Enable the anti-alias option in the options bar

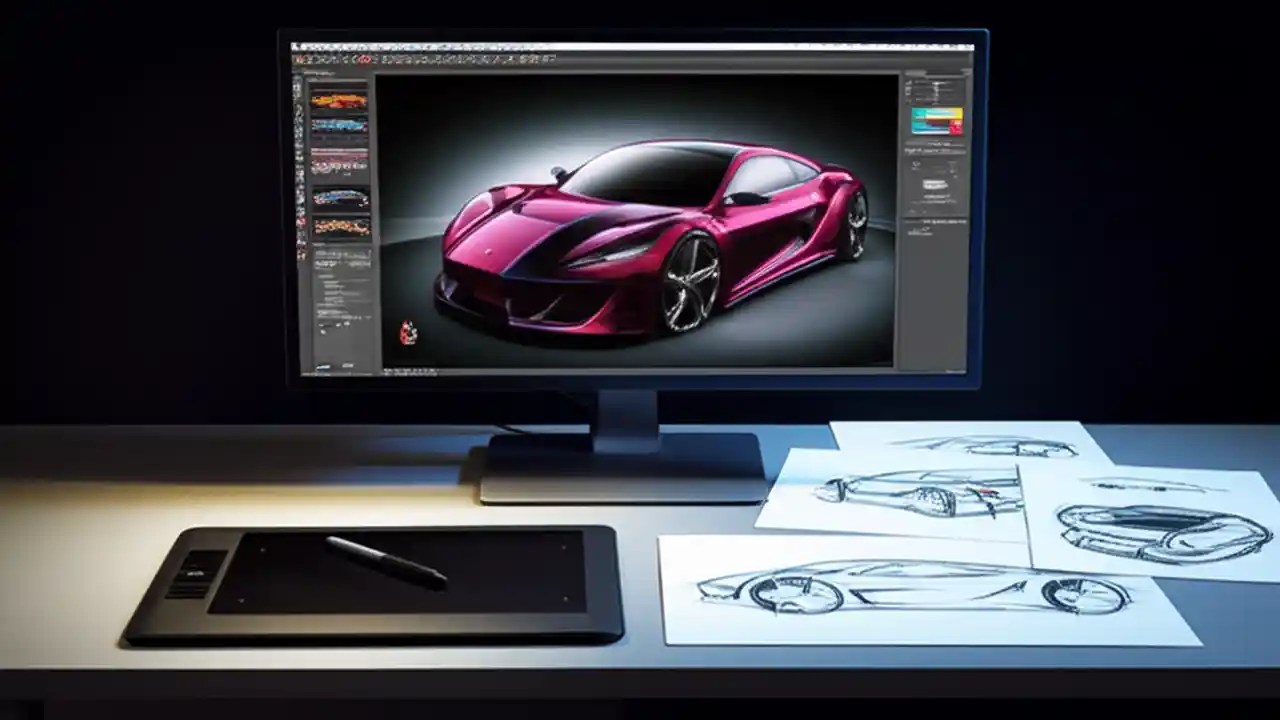tap(520, 63)
